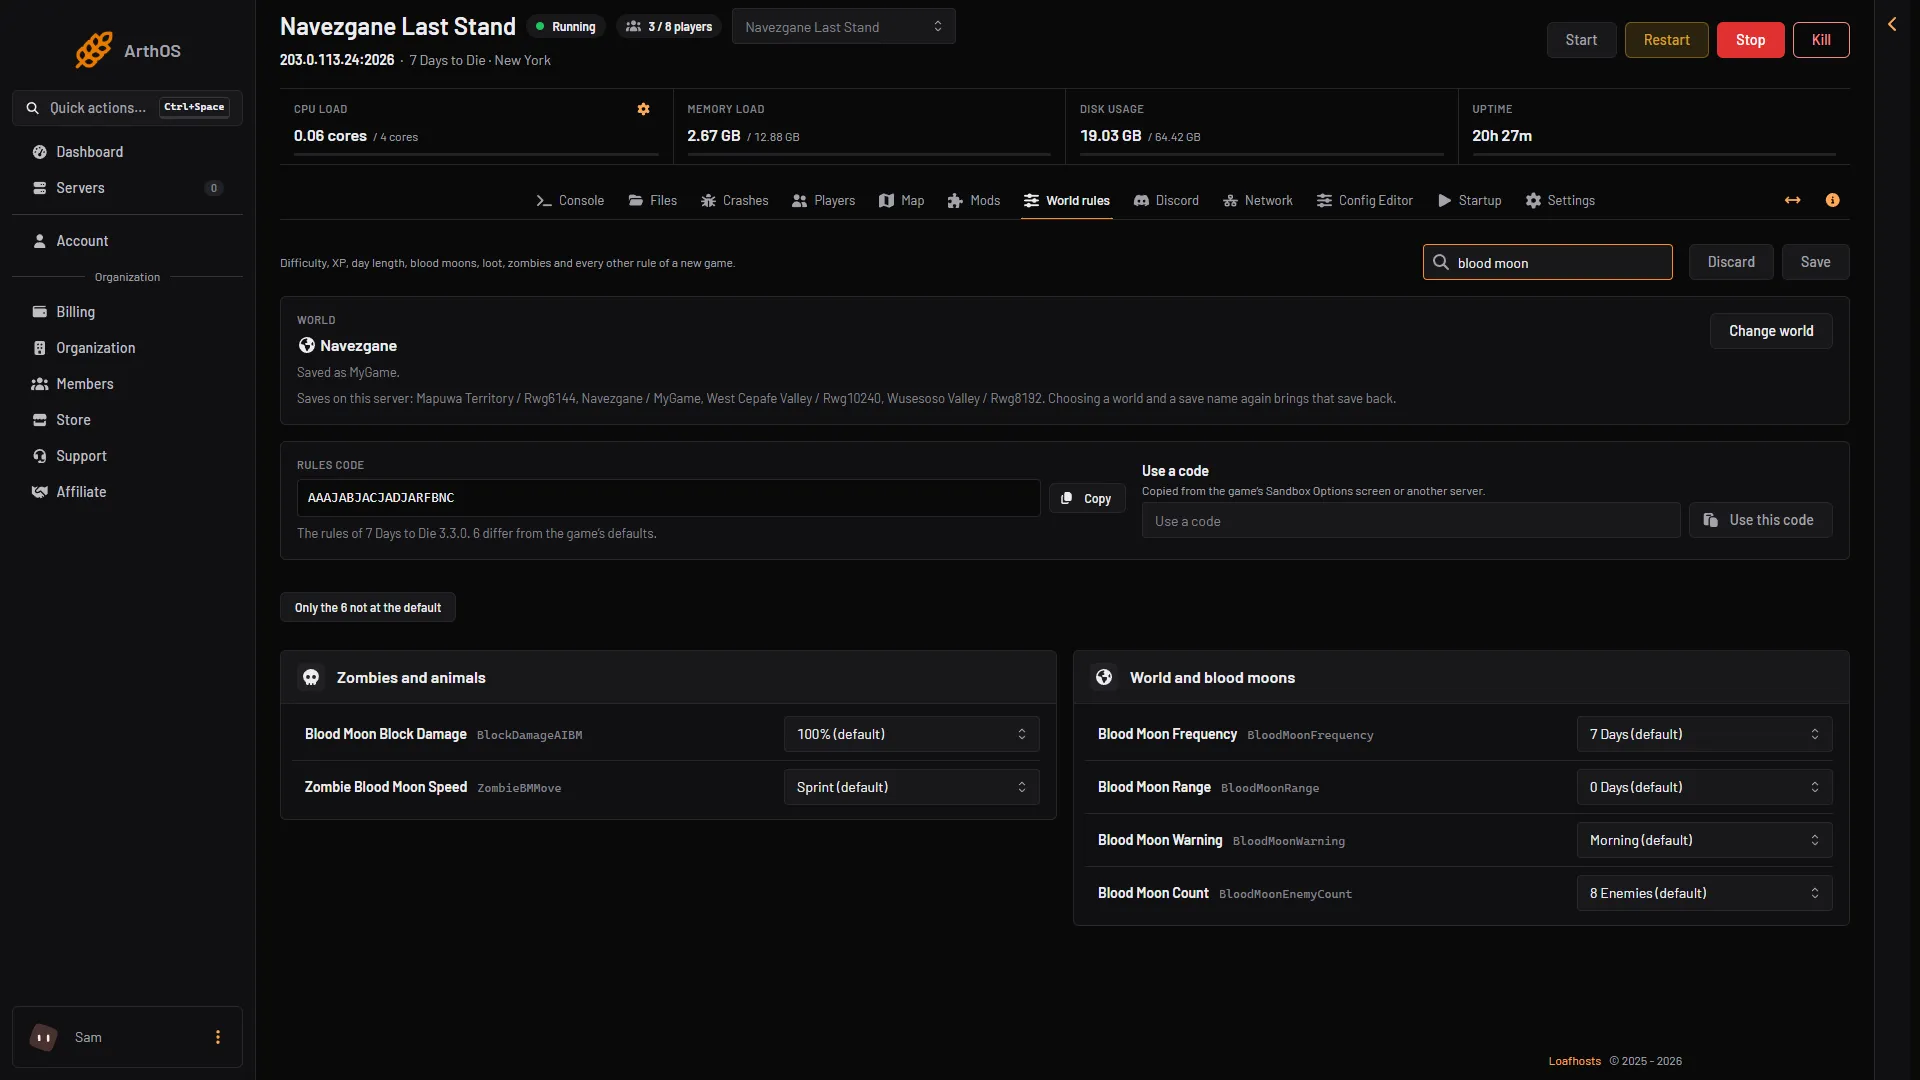Open Members page
Image resolution: width=1920 pixels, height=1080 pixels.
127,384
